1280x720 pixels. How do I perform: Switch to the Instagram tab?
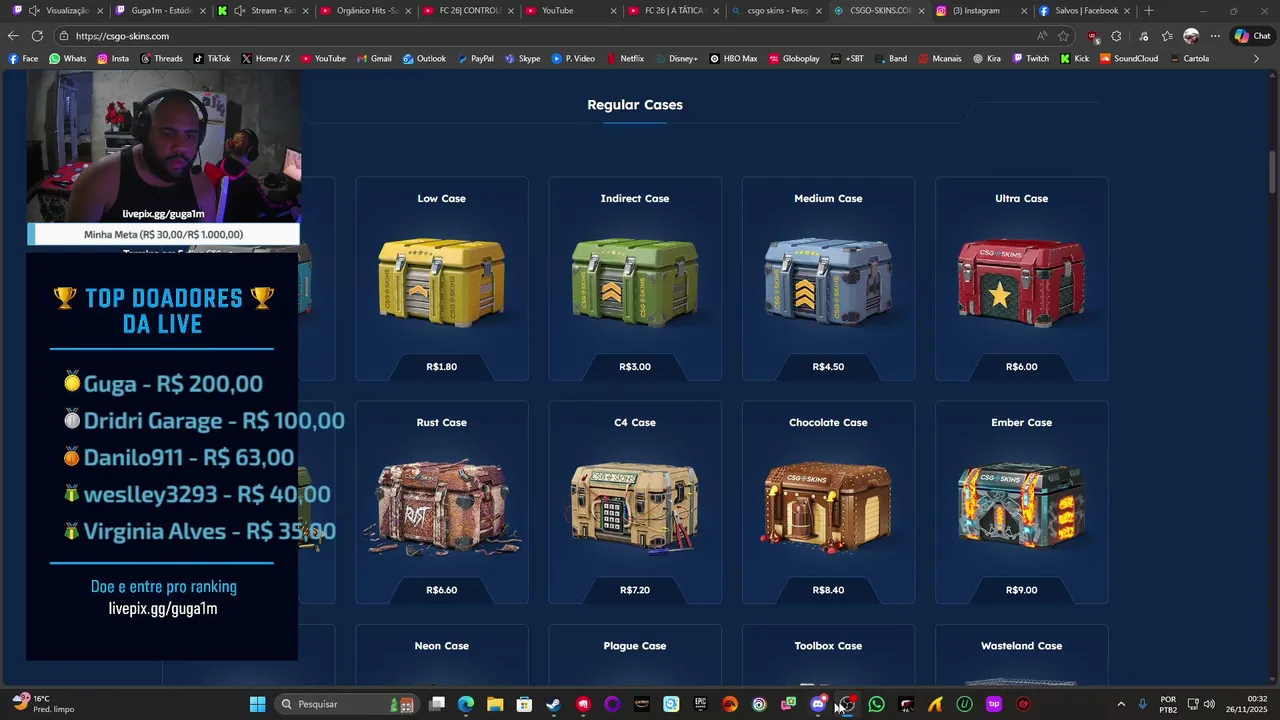coord(982,11)
